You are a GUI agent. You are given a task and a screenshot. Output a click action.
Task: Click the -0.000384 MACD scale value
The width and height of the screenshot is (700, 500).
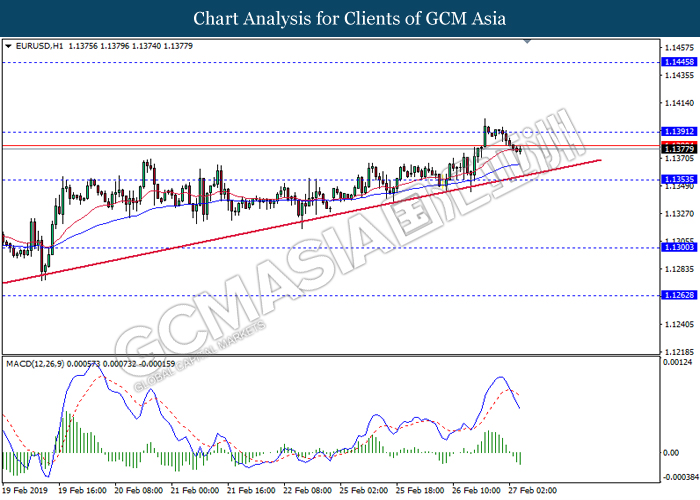(680, 477)
